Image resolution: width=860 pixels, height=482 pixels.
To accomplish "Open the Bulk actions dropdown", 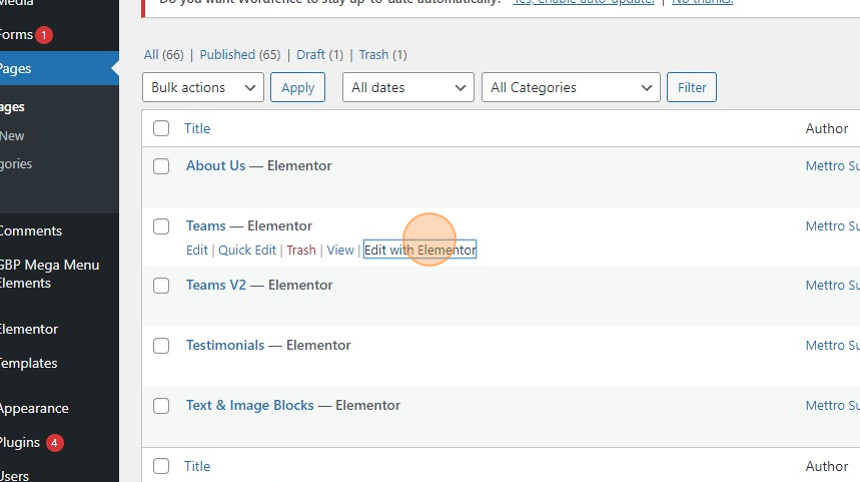I will [203, 87].
